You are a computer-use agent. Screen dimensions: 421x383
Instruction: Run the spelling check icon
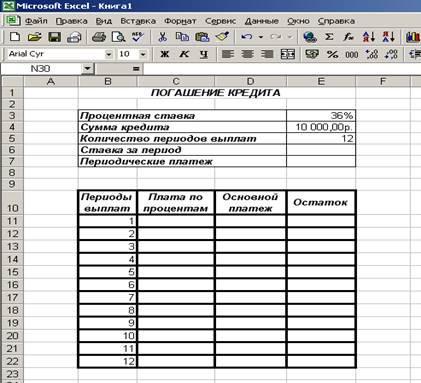[x=137, y=37]
